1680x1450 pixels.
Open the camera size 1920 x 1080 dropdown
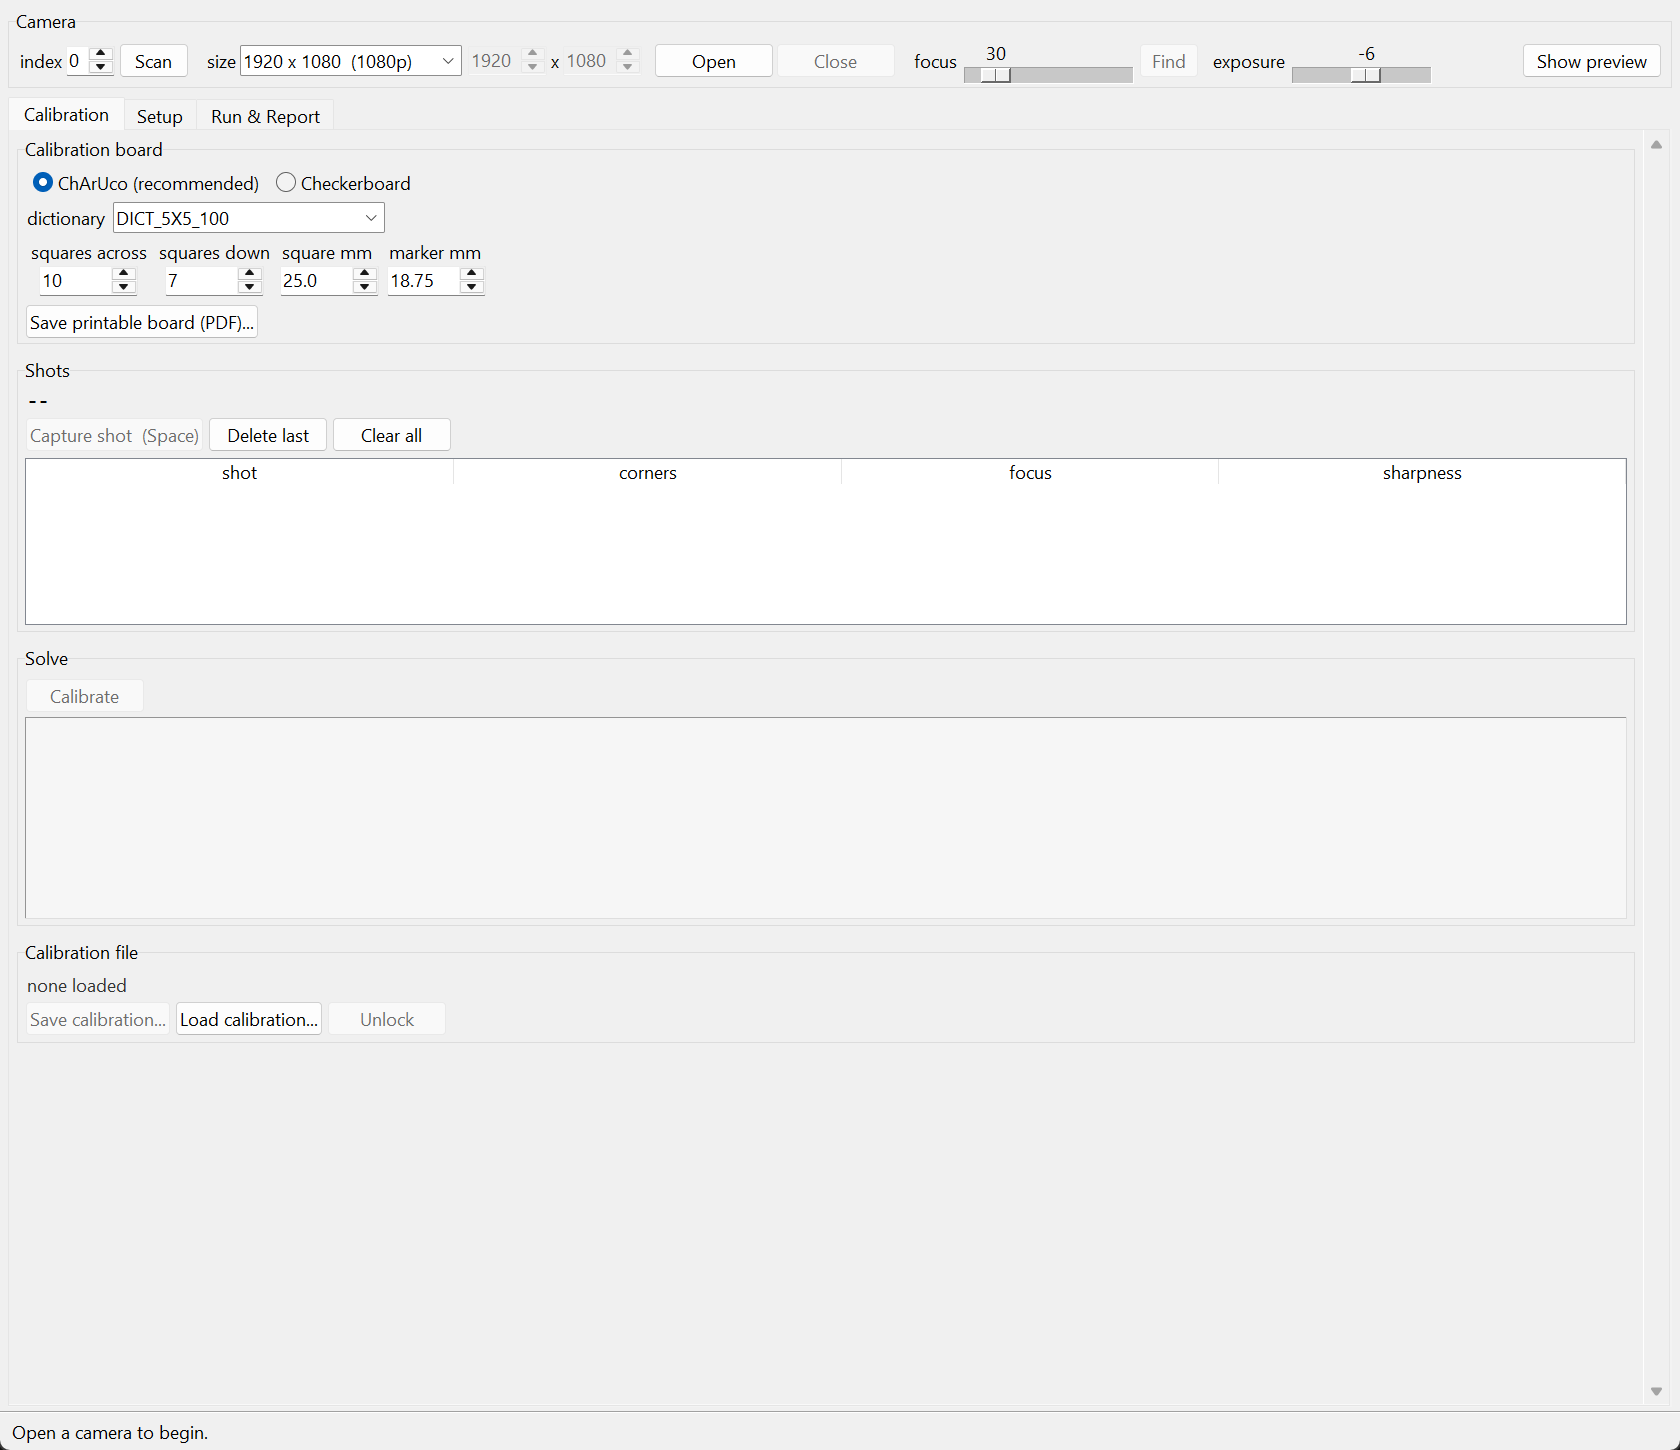351,61
